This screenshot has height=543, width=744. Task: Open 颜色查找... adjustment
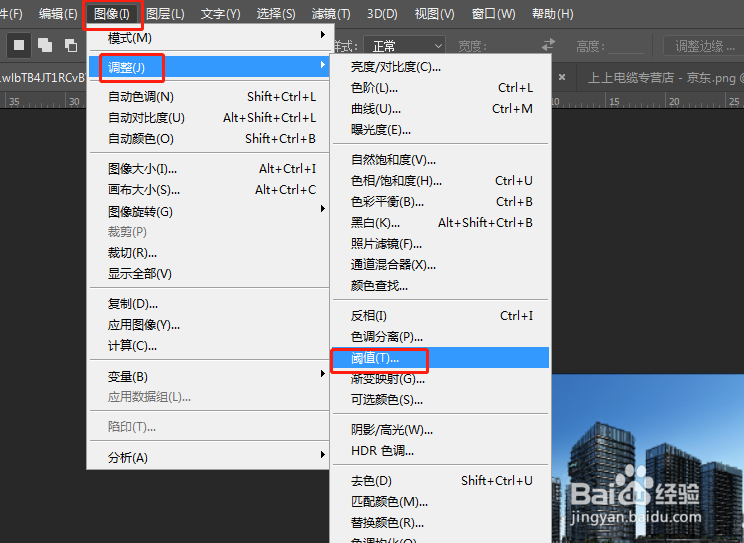point(440,285)
